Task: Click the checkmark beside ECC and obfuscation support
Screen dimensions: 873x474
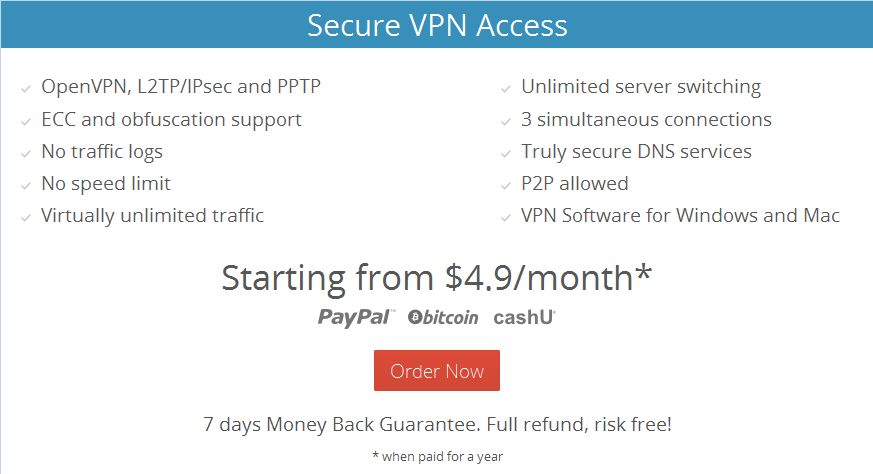Action: click(26, 122)
